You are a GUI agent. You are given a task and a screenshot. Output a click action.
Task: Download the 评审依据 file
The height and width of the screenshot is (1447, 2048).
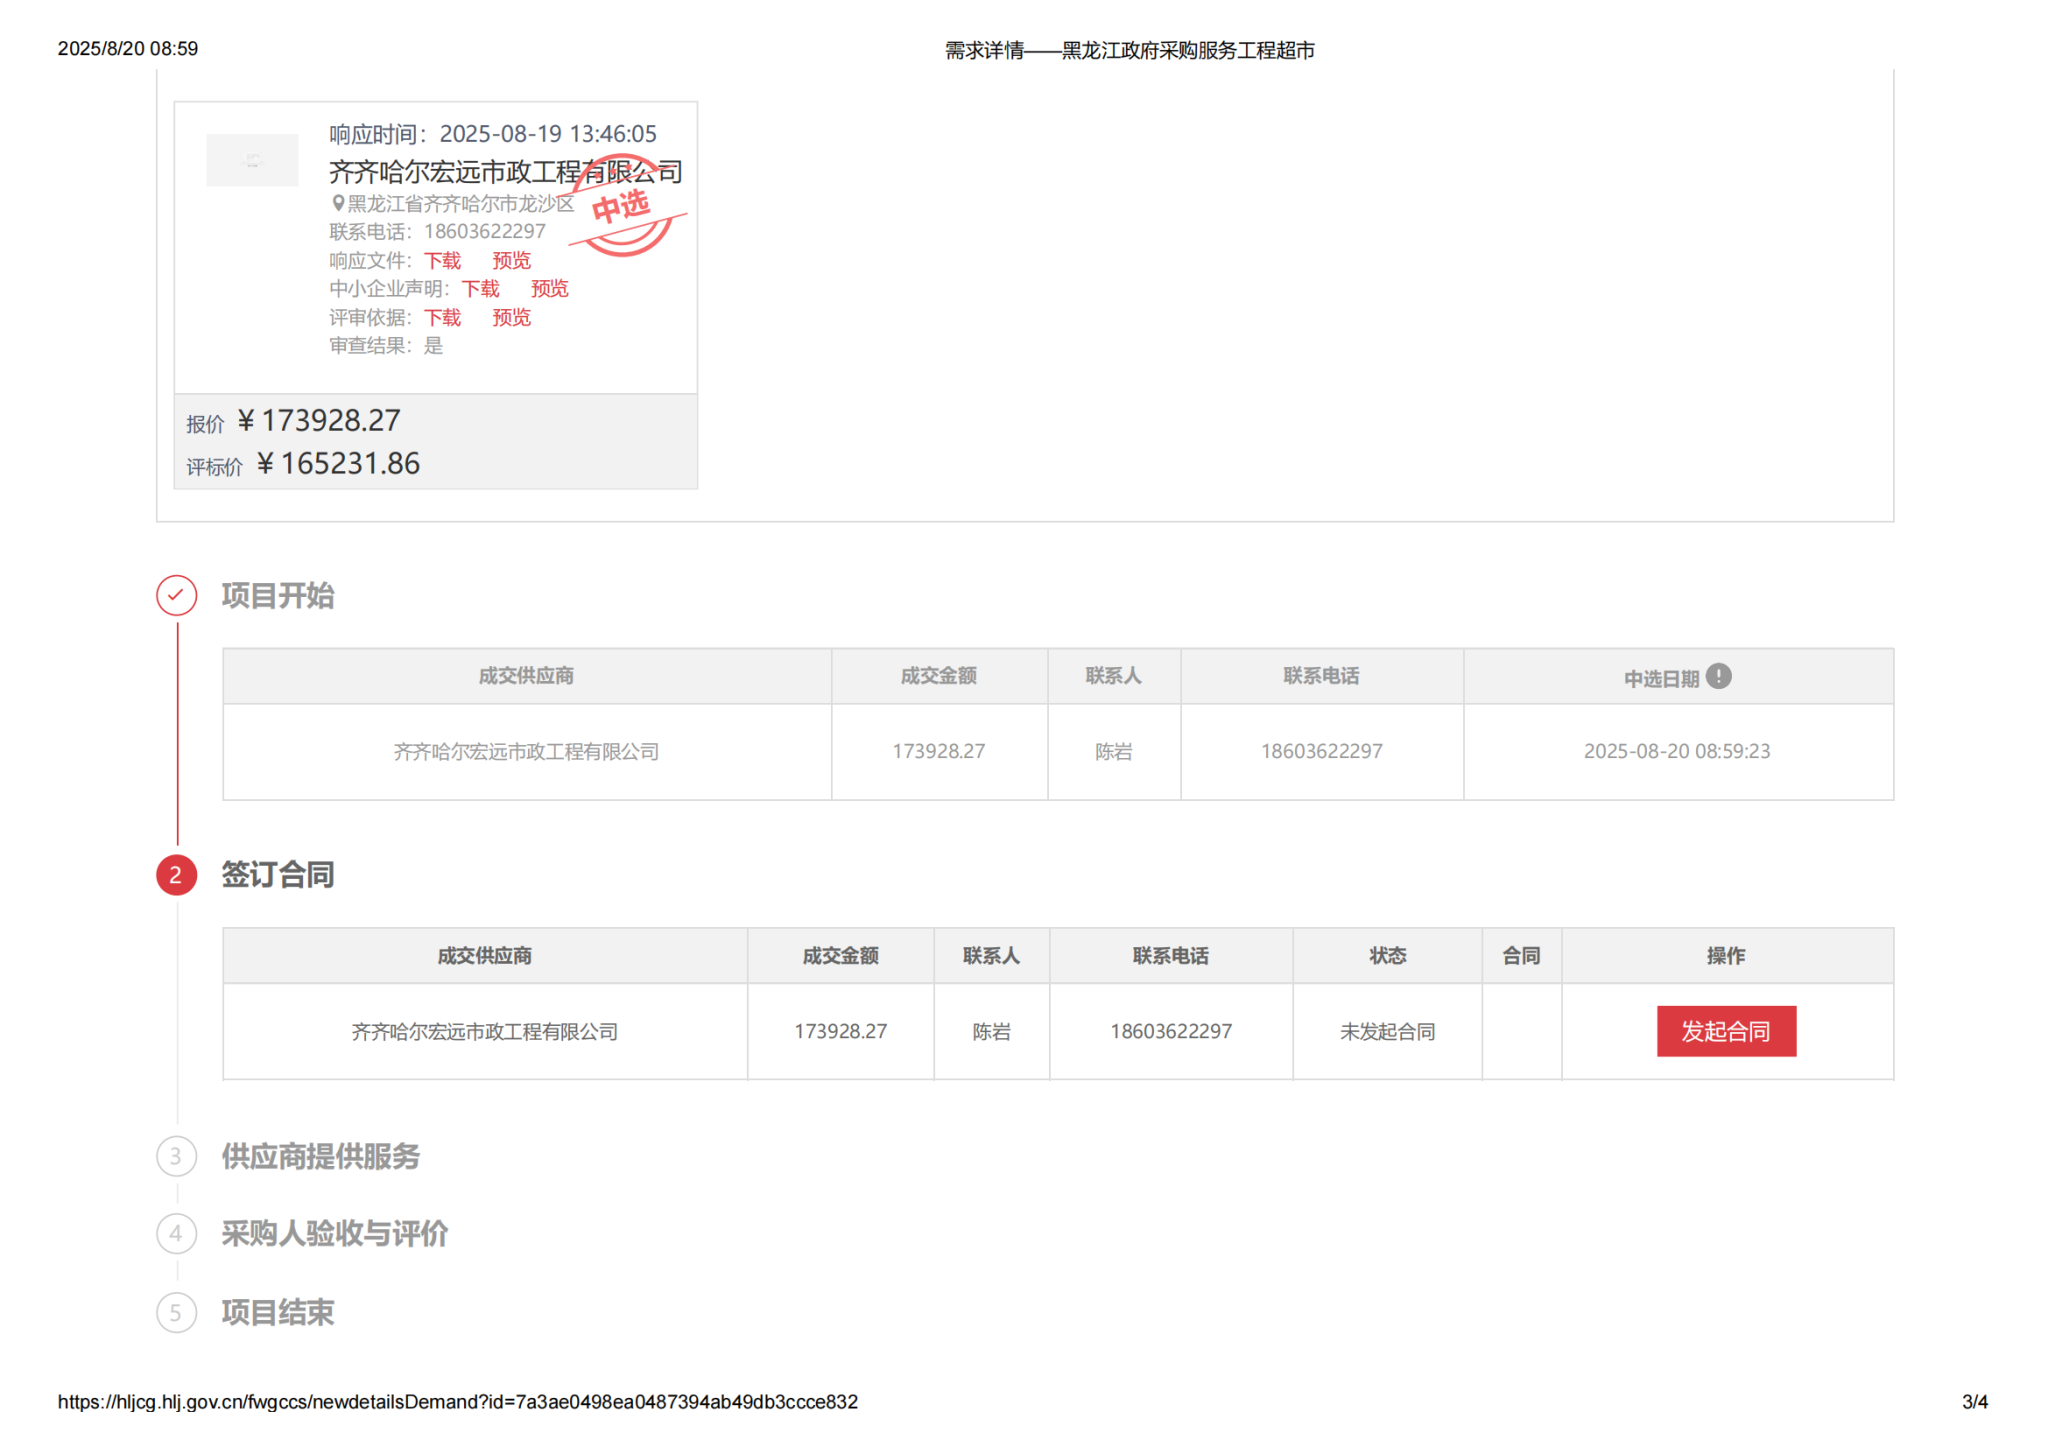[442, 318]
